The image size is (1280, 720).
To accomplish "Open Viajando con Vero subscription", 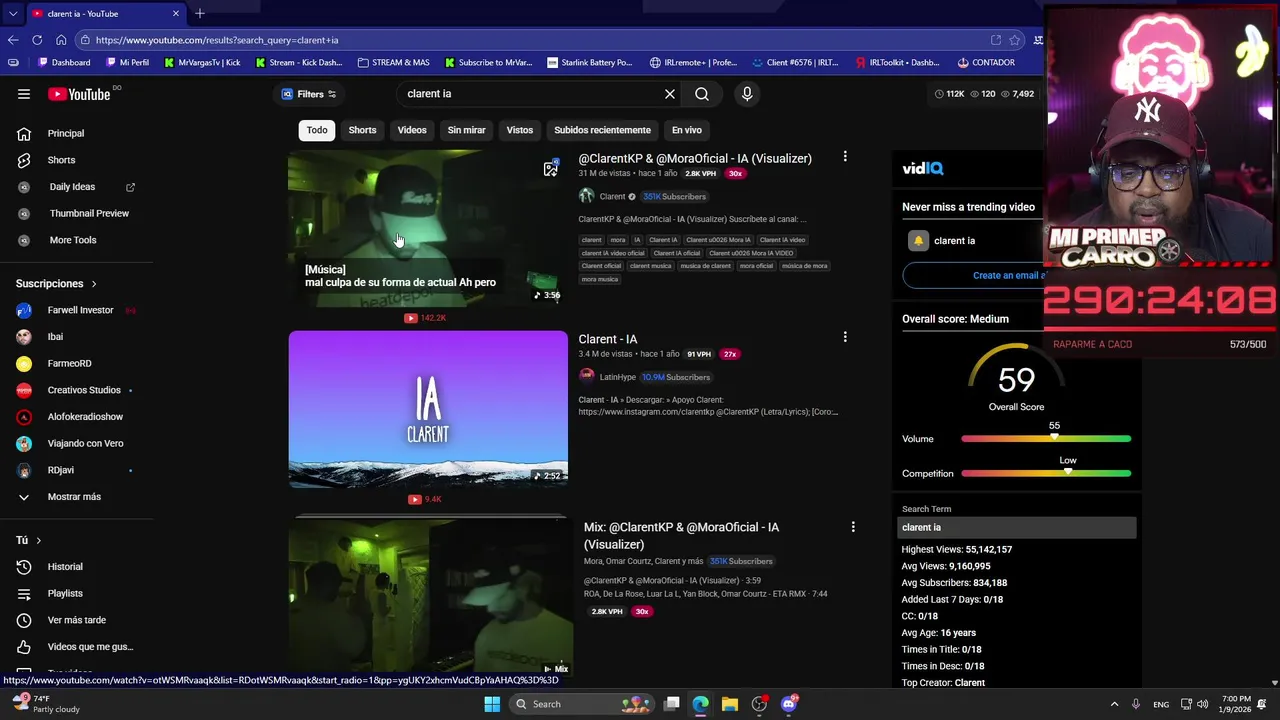I will (85, 443).
